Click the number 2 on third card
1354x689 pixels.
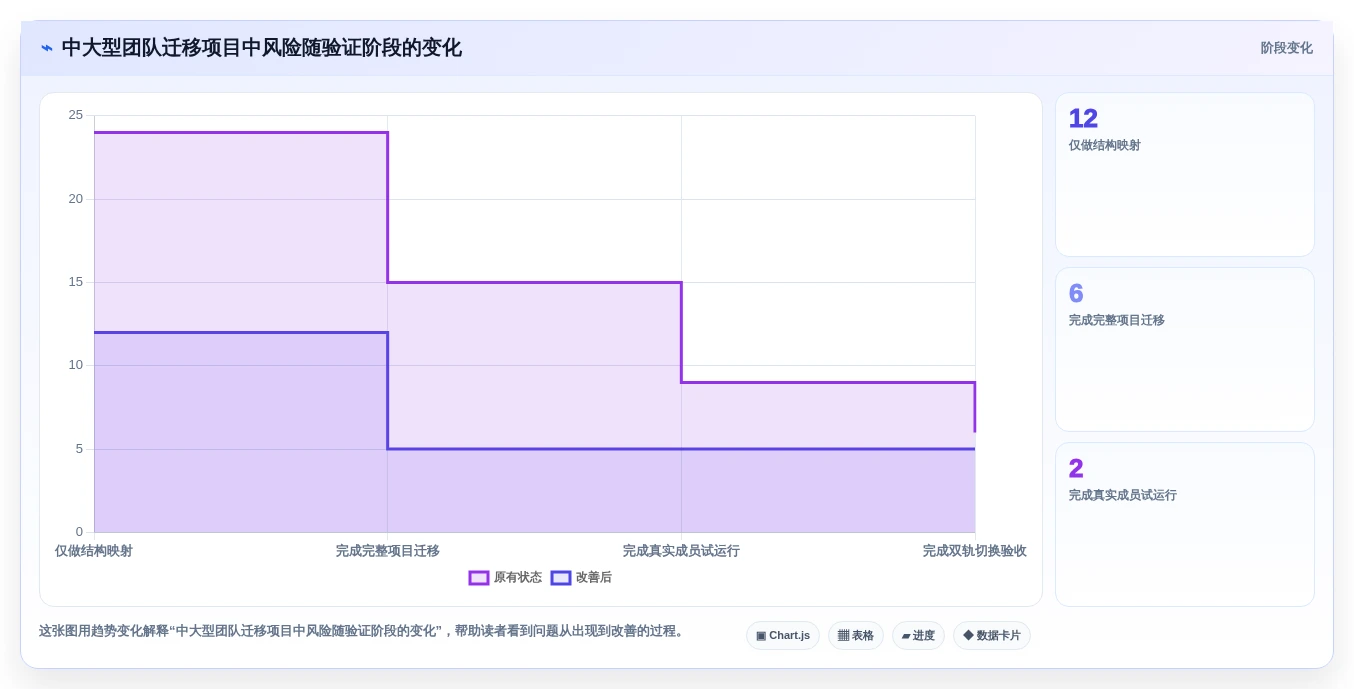(1076, 469)
